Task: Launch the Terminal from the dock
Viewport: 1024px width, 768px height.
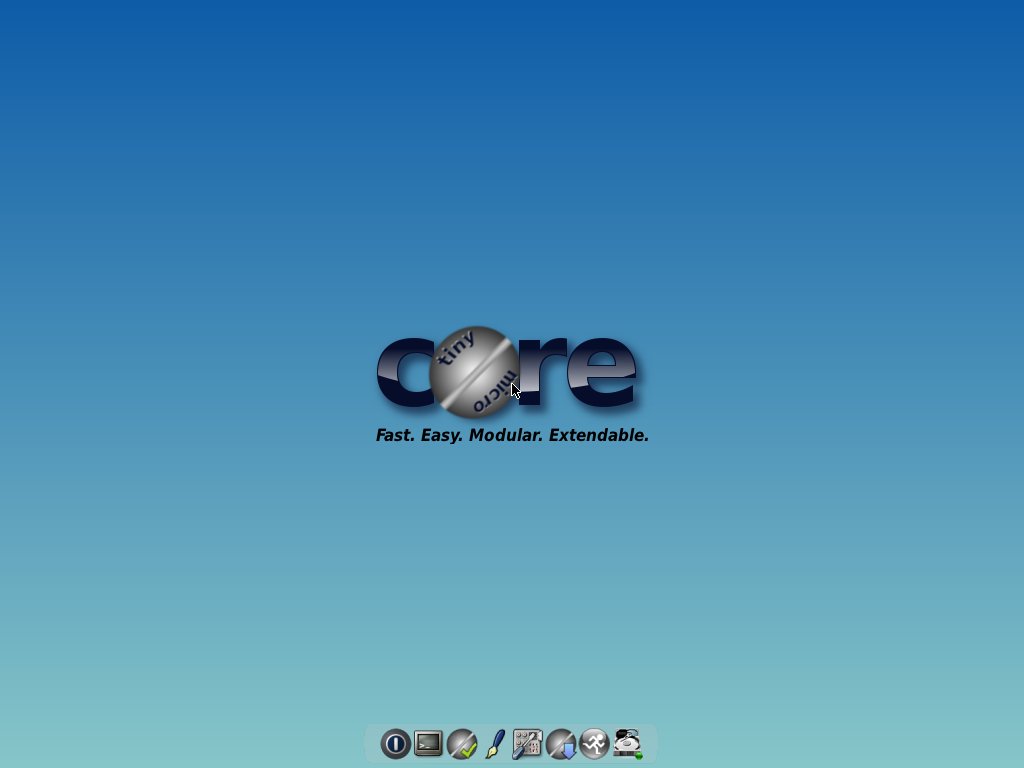Action: pos(428,743)
